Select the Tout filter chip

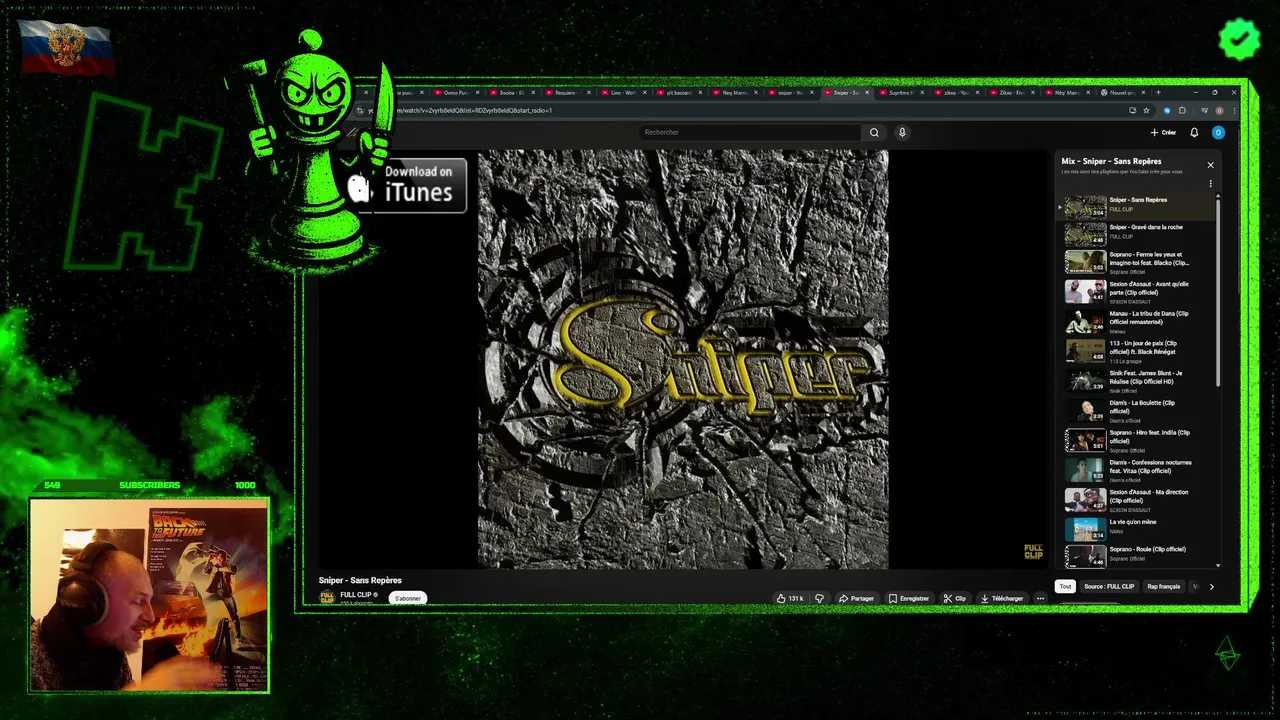(1065, 586)
